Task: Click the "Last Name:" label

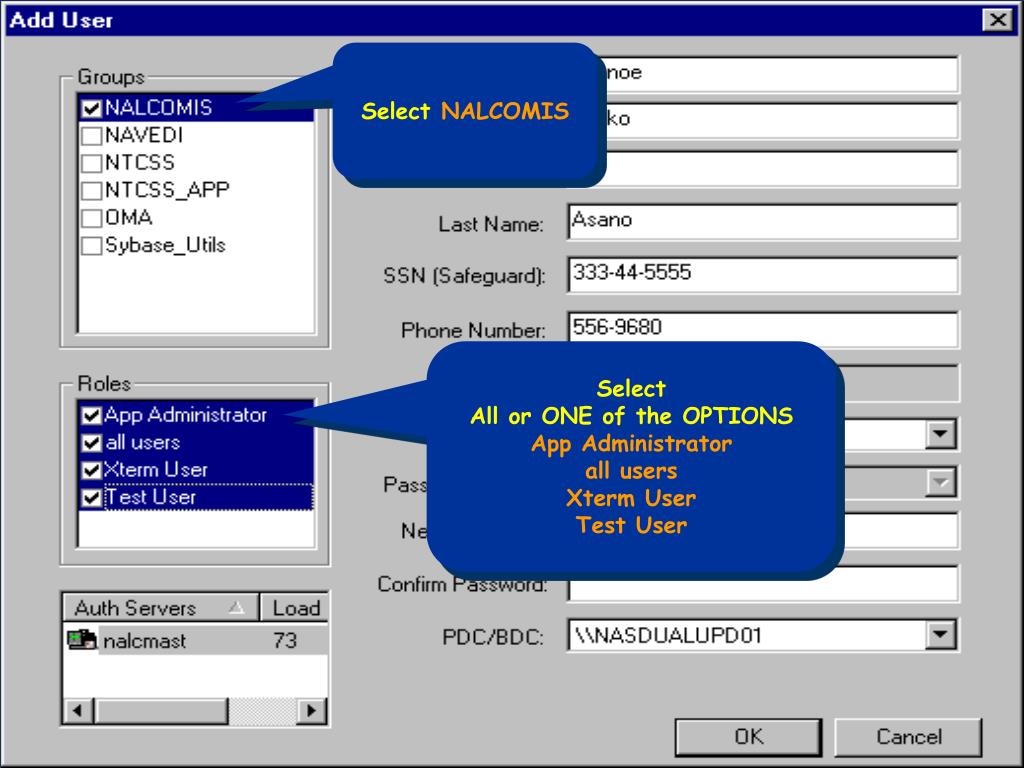Action: (491, 224)
